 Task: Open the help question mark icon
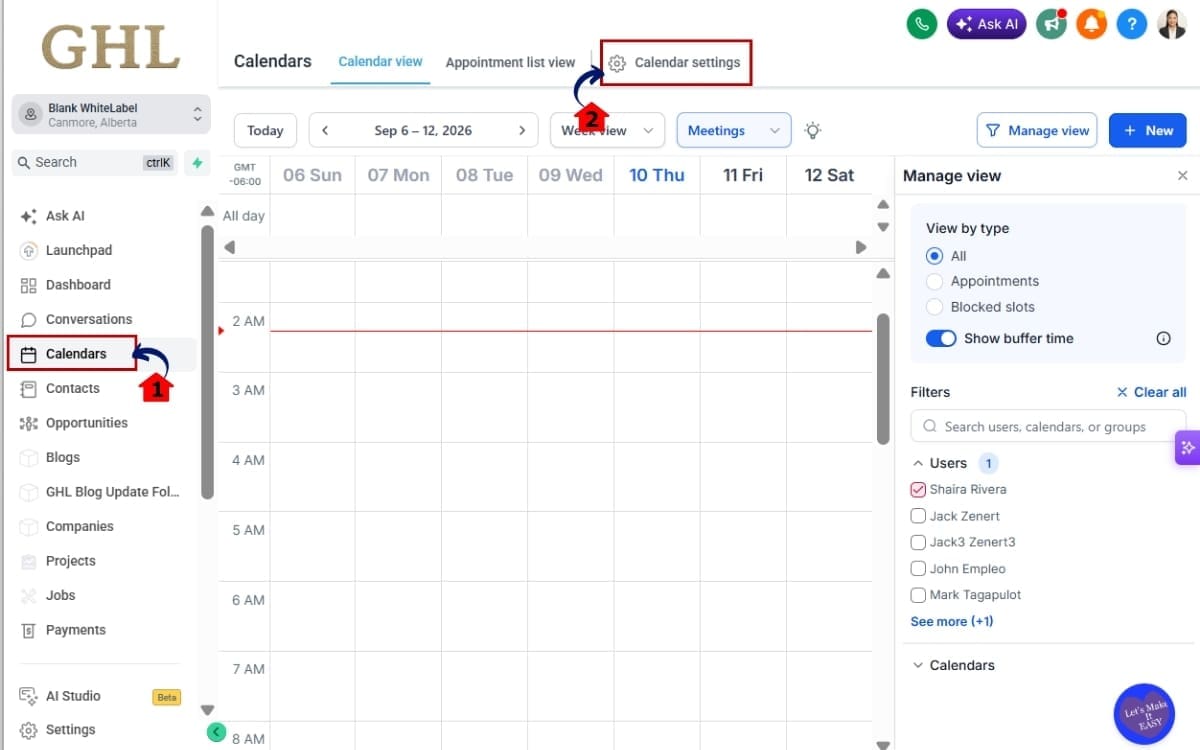pos(1131,23)
